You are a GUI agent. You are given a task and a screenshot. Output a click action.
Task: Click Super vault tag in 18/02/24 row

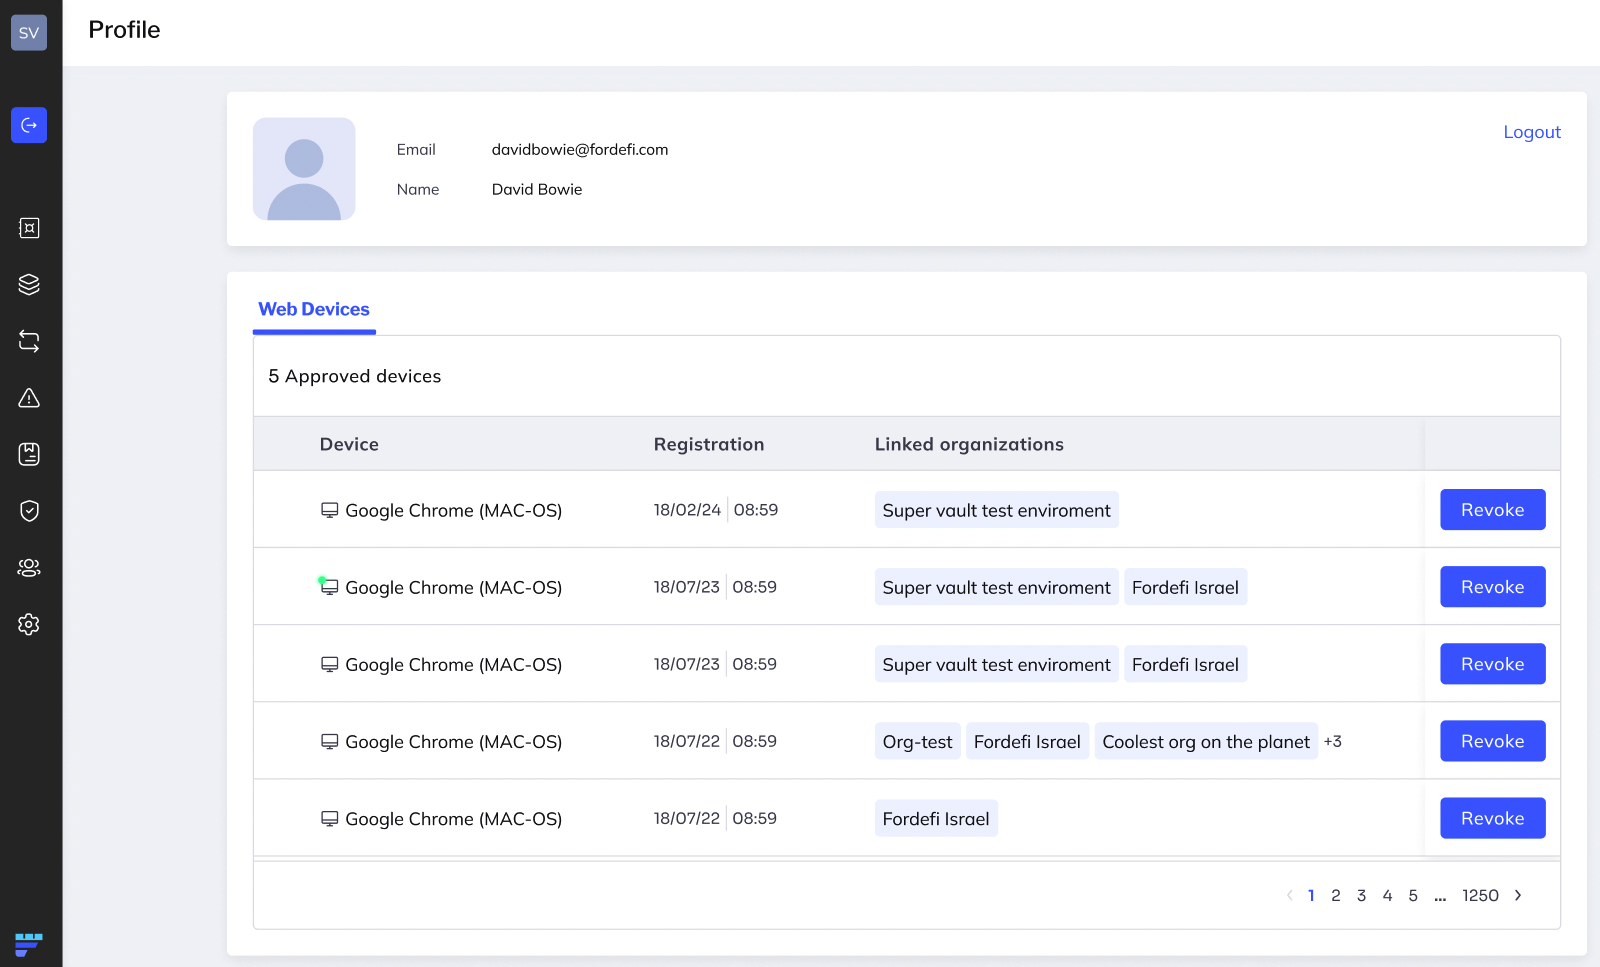pyautogui.click(x=996, y=510)
